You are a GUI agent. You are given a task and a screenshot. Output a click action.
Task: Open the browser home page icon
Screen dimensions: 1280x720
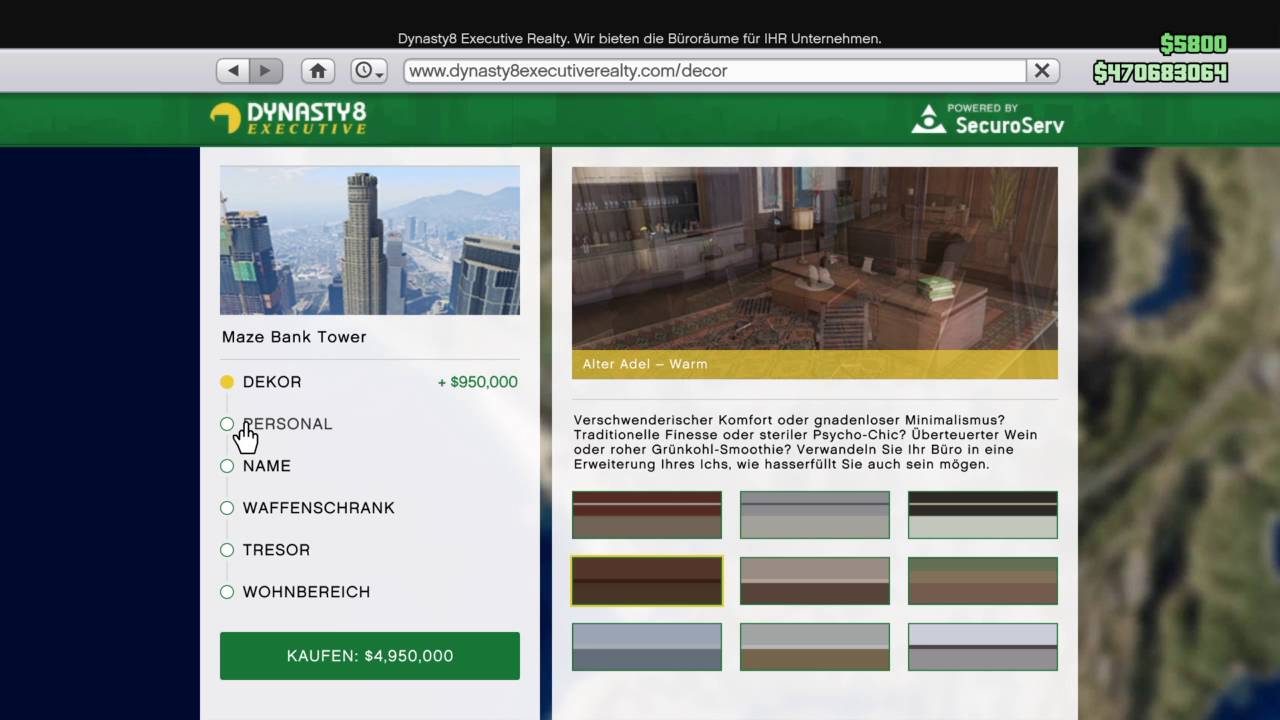318,71
